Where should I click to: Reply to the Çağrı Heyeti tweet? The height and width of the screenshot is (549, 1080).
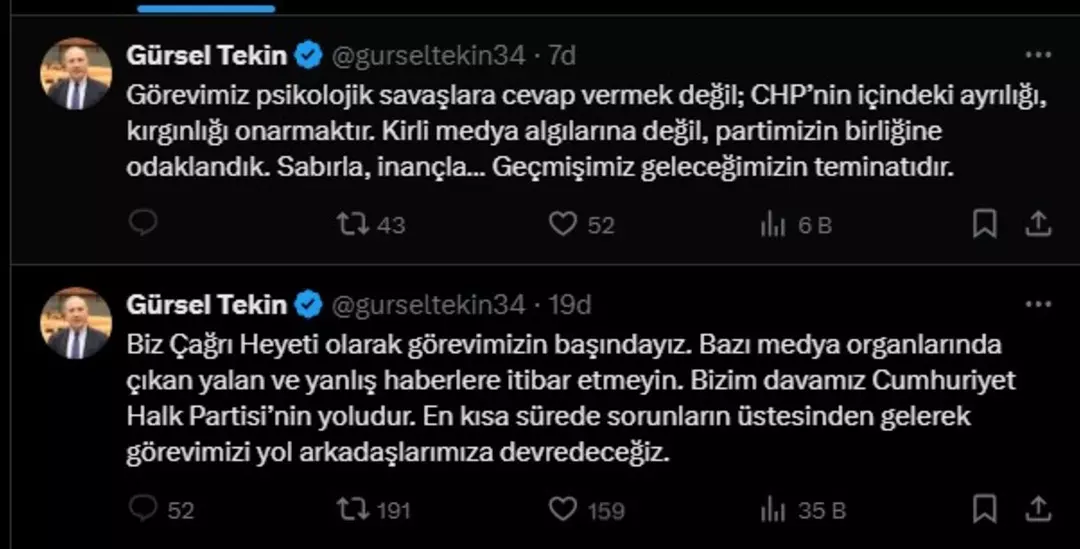pyautogui.click(x=144, y=509)
